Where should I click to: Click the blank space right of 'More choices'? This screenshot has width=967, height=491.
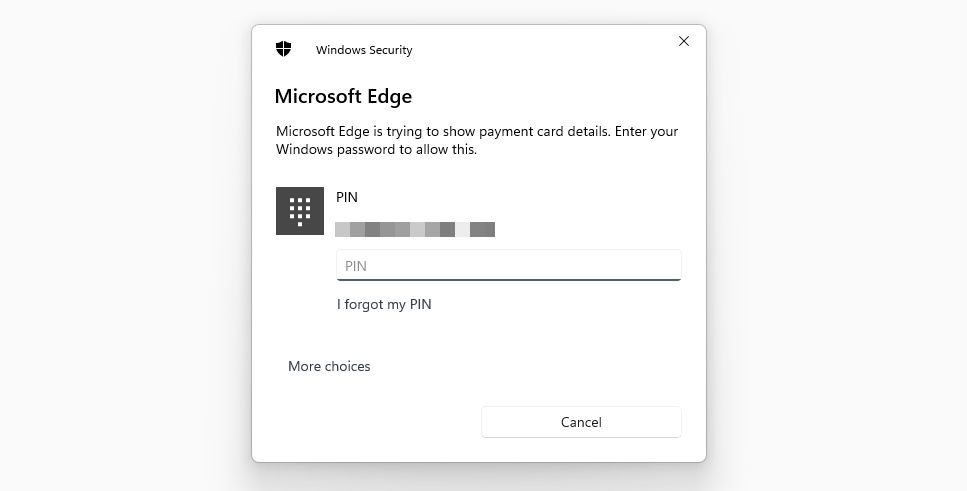(x=530, y=366)
